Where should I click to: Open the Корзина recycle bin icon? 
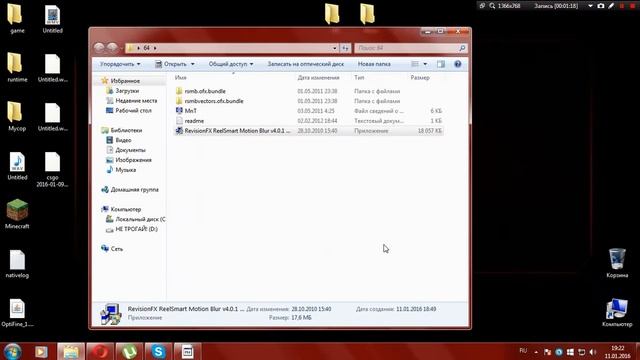point(617,263)
